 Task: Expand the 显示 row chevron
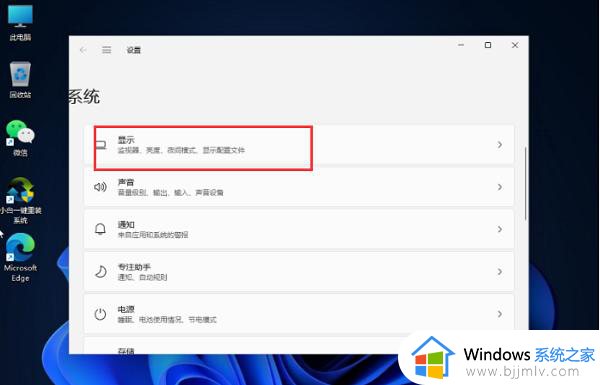point(500,145)
